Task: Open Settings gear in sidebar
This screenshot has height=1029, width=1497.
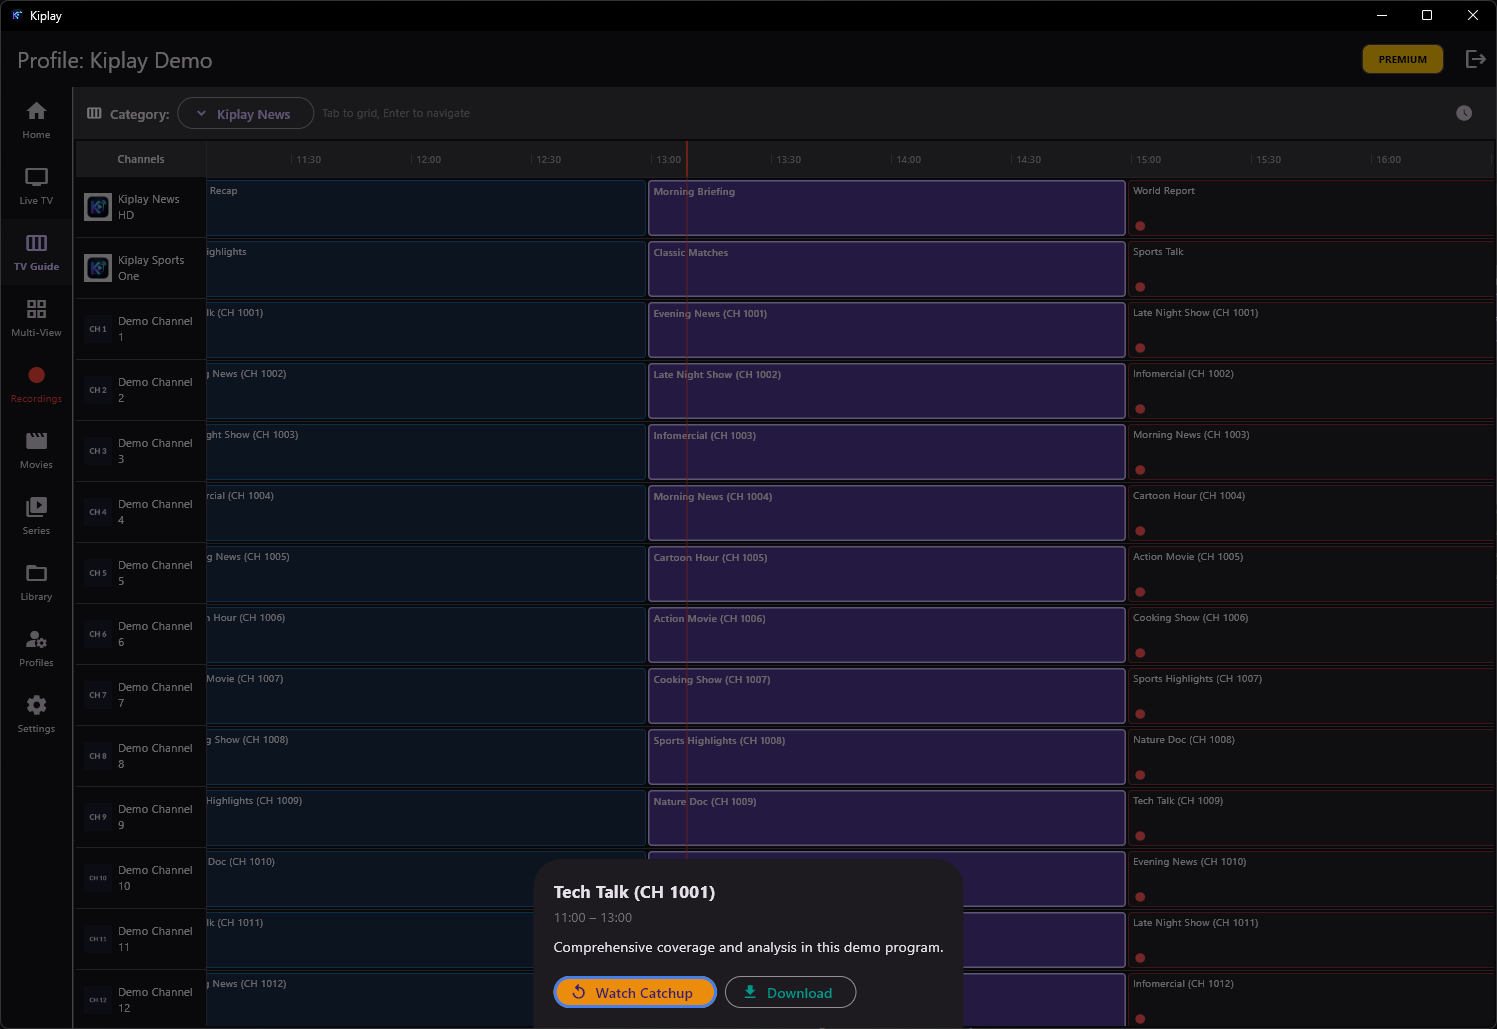Action: click(x=36, y=713)
